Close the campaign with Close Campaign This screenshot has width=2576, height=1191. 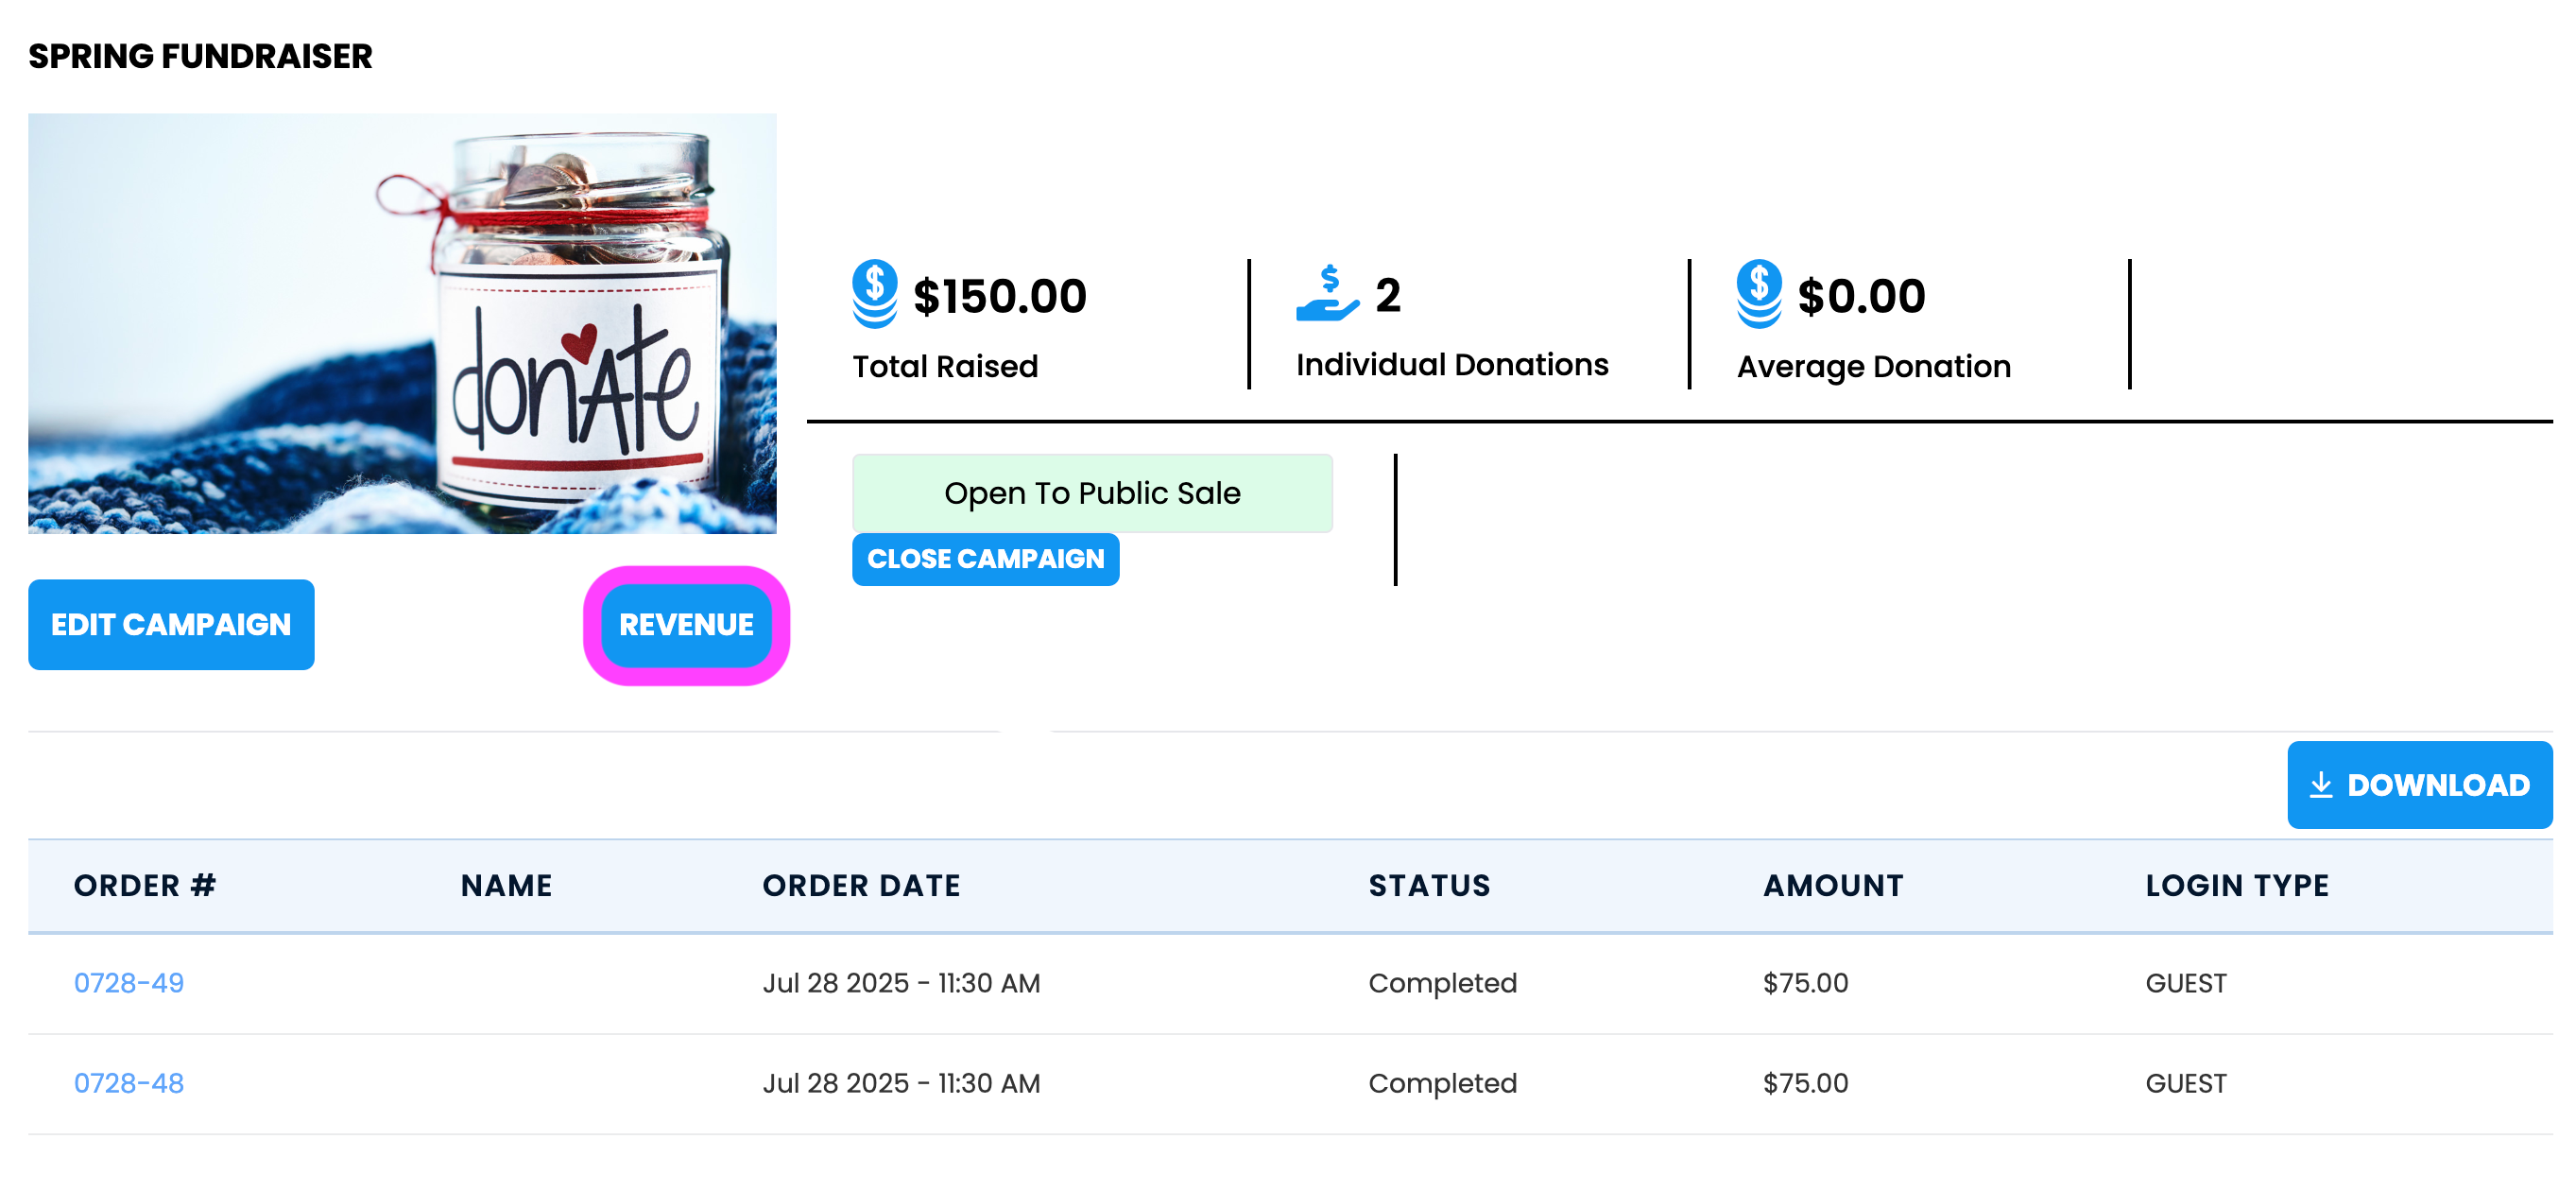coord(985,559)
